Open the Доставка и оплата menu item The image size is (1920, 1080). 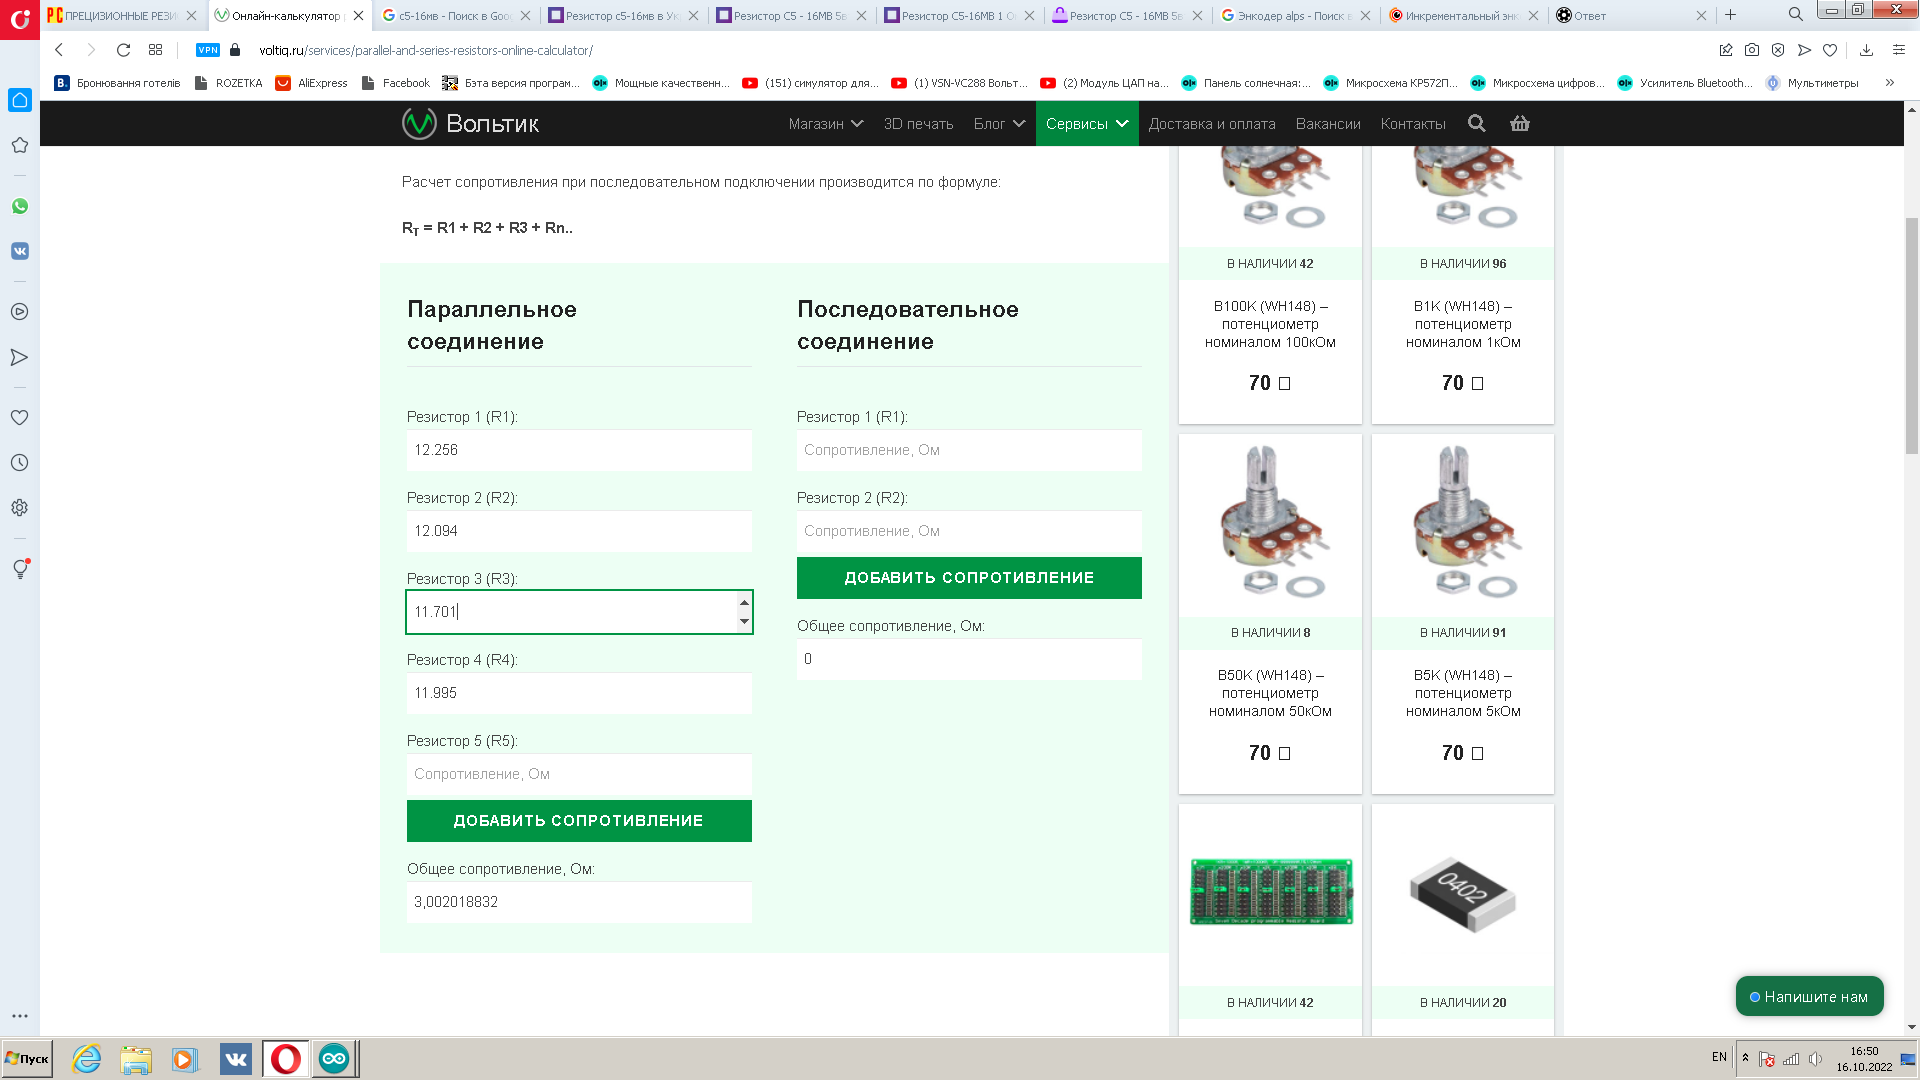(x=1212, y=124)
